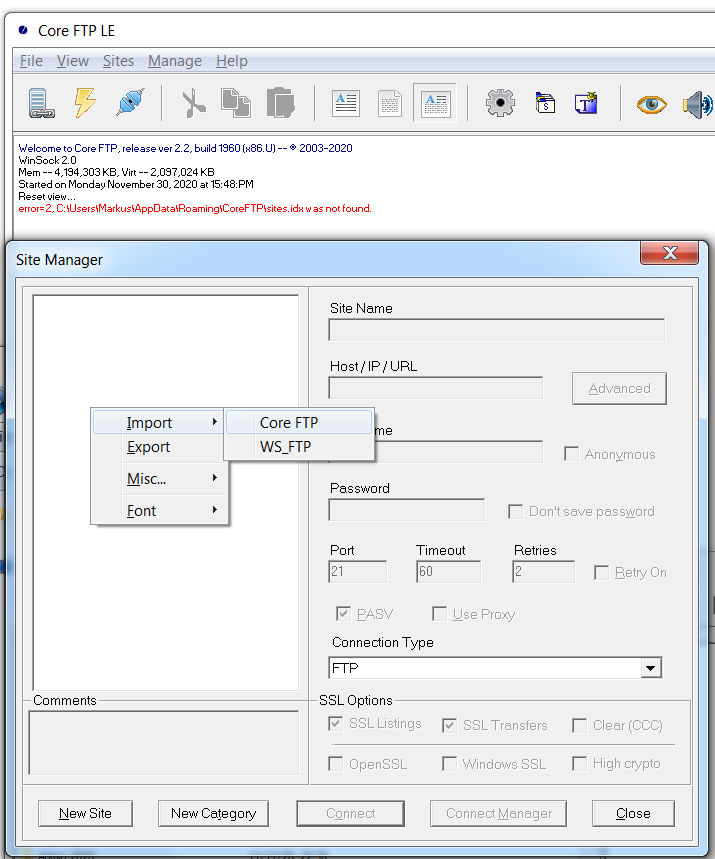Select WS_FTP import submenu item
Screen dimensions: 715x859
[x=299, y=446]
